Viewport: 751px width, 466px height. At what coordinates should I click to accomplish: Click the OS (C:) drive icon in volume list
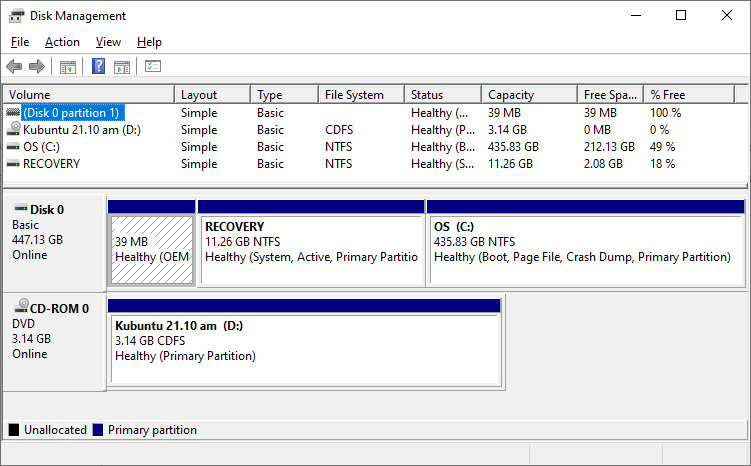[x=13, y=147]
